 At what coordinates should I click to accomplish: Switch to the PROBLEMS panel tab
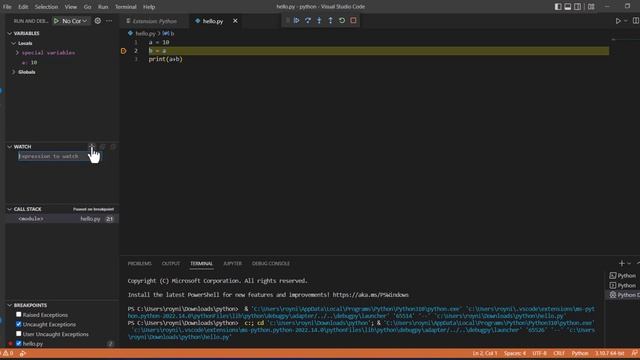140,264
